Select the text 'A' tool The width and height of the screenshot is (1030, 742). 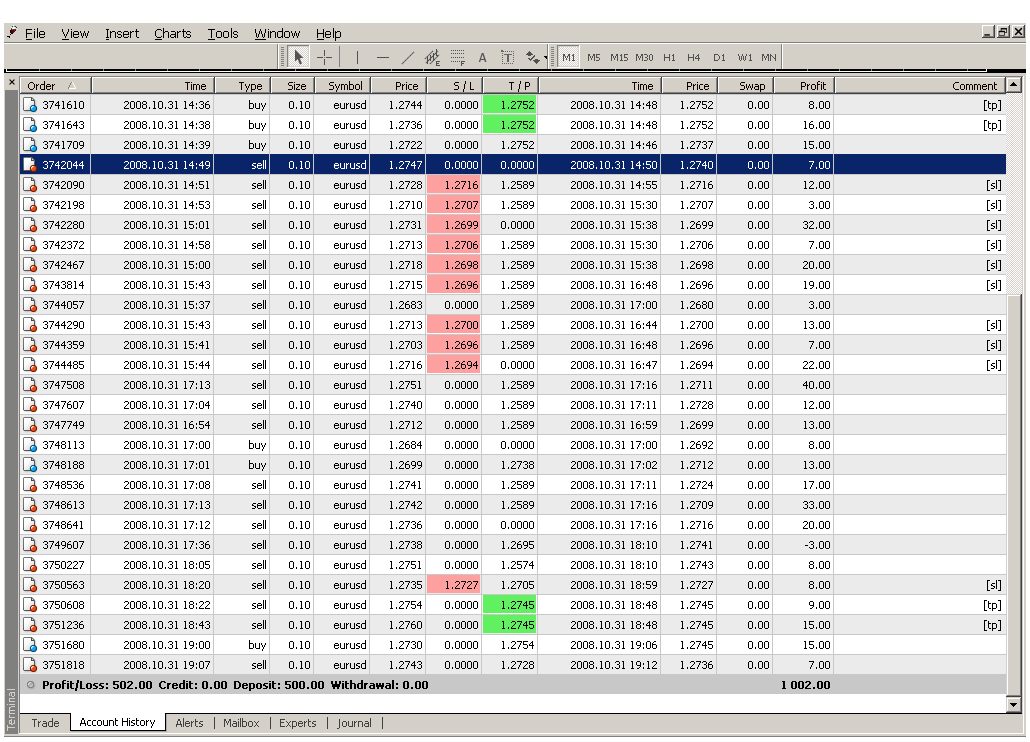pyautogui.click(x=482, y=58)
